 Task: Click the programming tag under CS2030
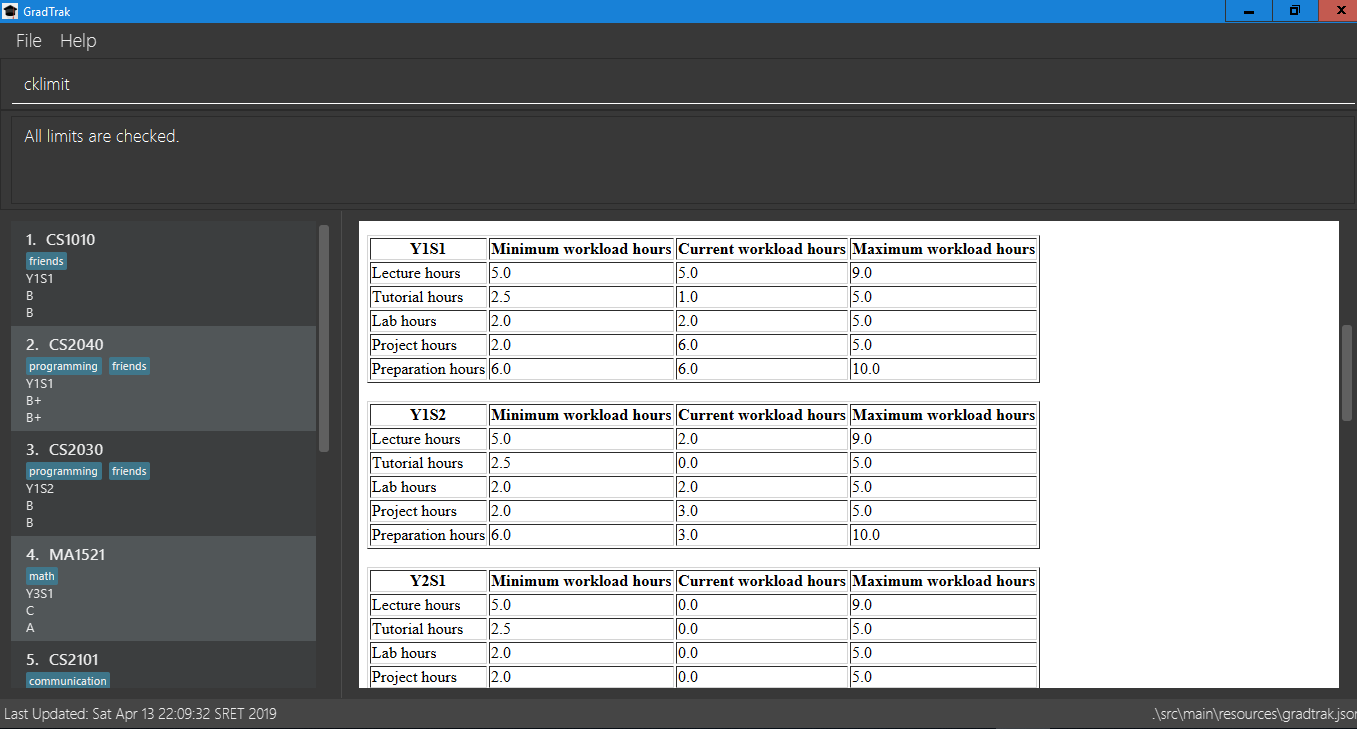[64, 471]
